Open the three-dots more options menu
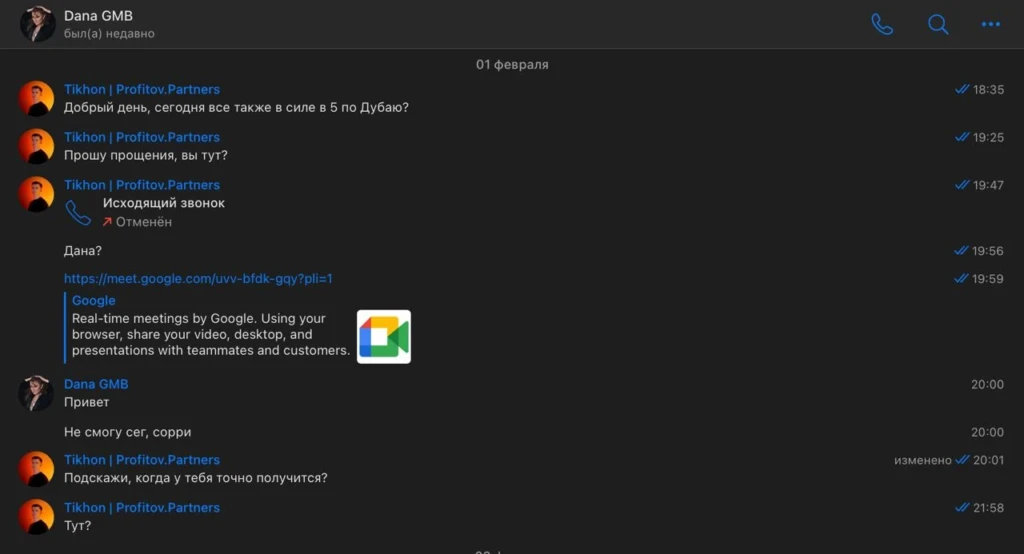The image size is (1024, 554). [991, 24]
